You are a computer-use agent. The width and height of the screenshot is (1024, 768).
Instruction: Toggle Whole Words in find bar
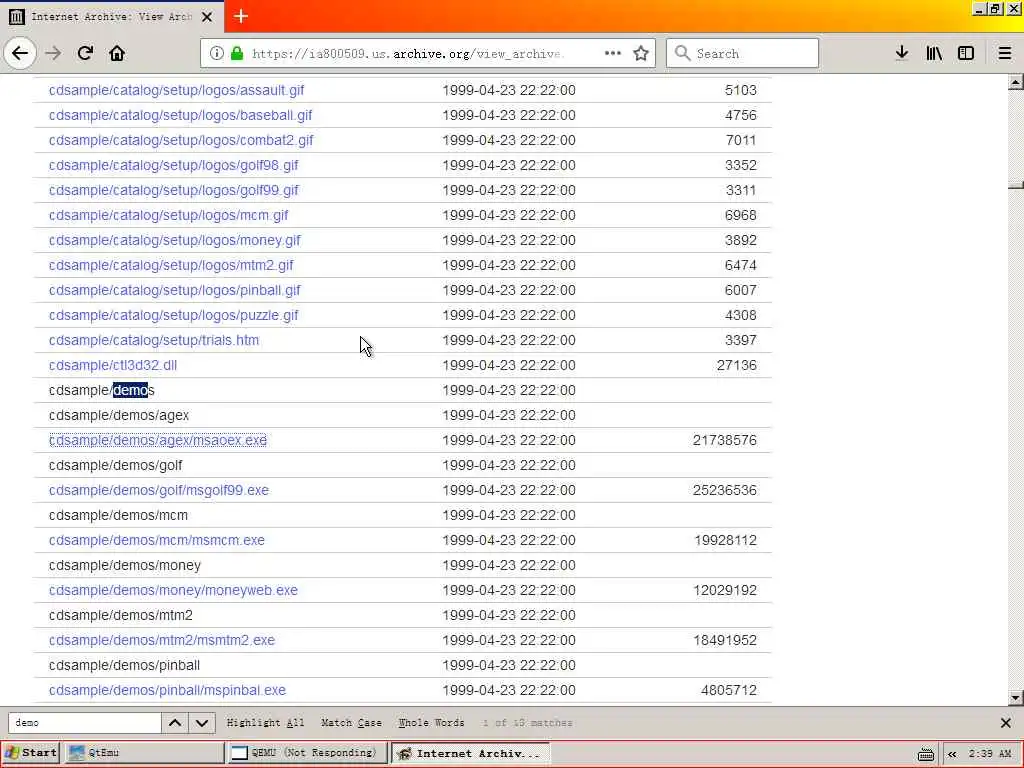pos(432,723)
